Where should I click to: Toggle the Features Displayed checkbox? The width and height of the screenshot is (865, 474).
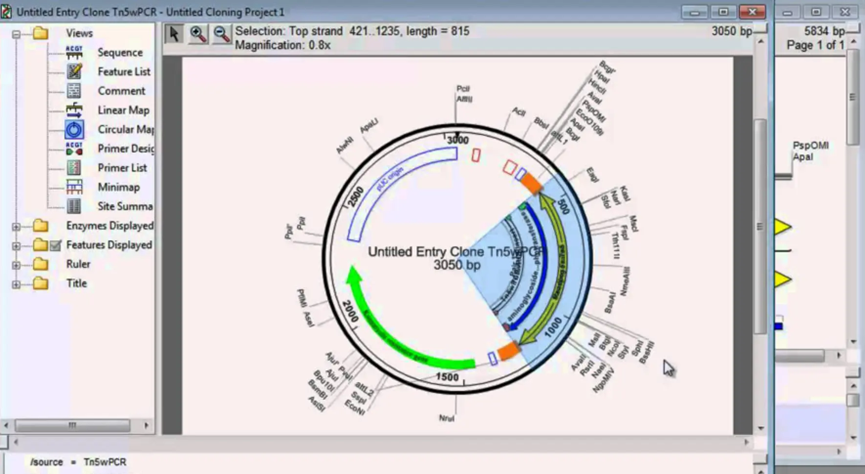point(55,245)
